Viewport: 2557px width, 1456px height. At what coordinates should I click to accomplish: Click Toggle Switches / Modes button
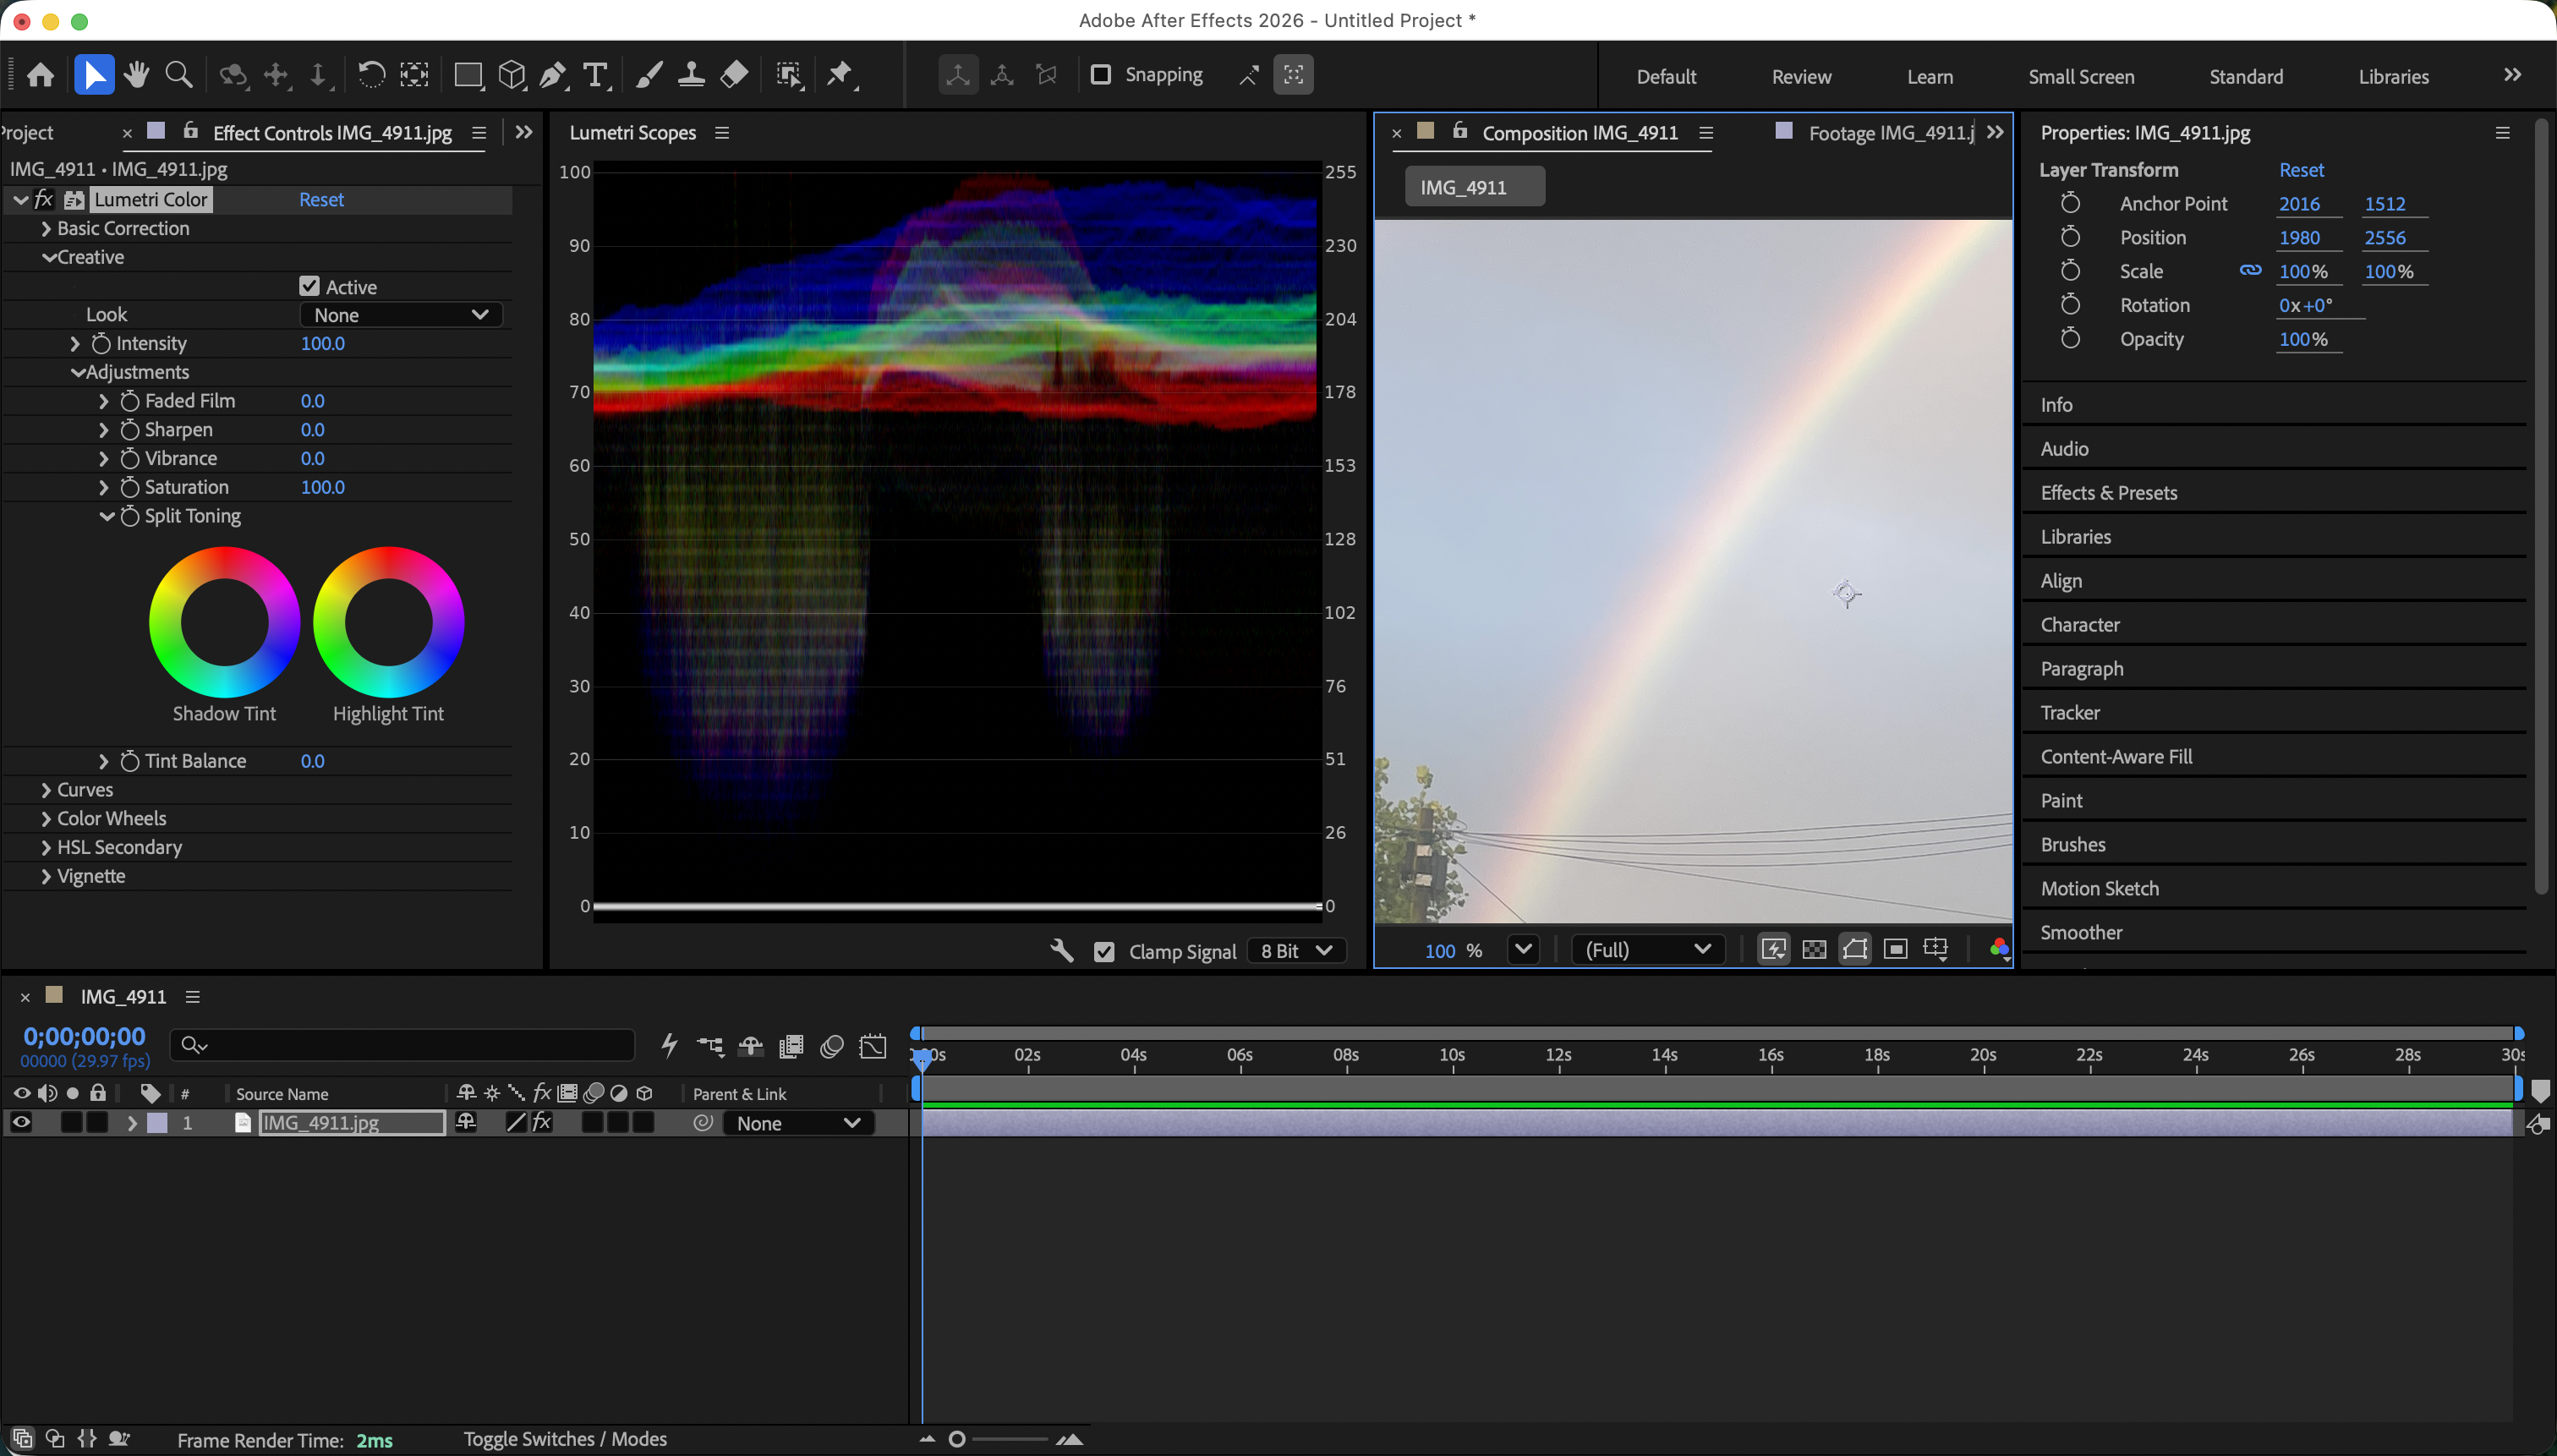click(565, 1438)
